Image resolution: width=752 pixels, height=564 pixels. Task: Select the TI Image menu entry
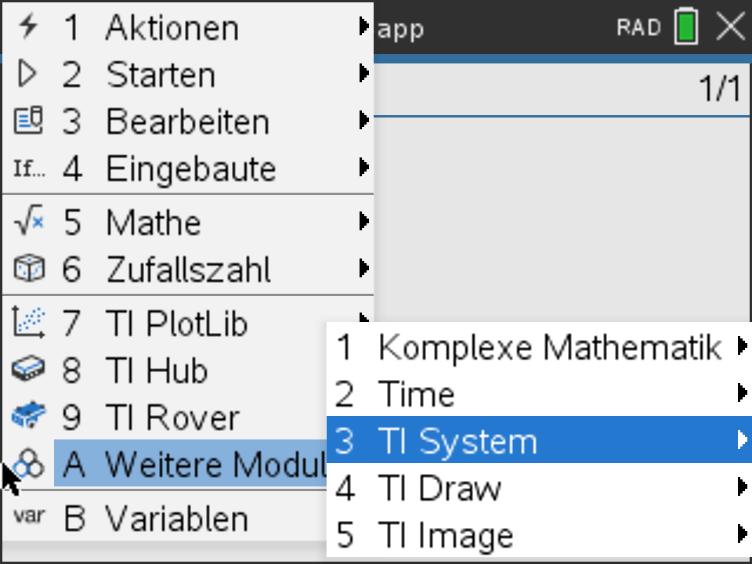click(x=445, y=535)
